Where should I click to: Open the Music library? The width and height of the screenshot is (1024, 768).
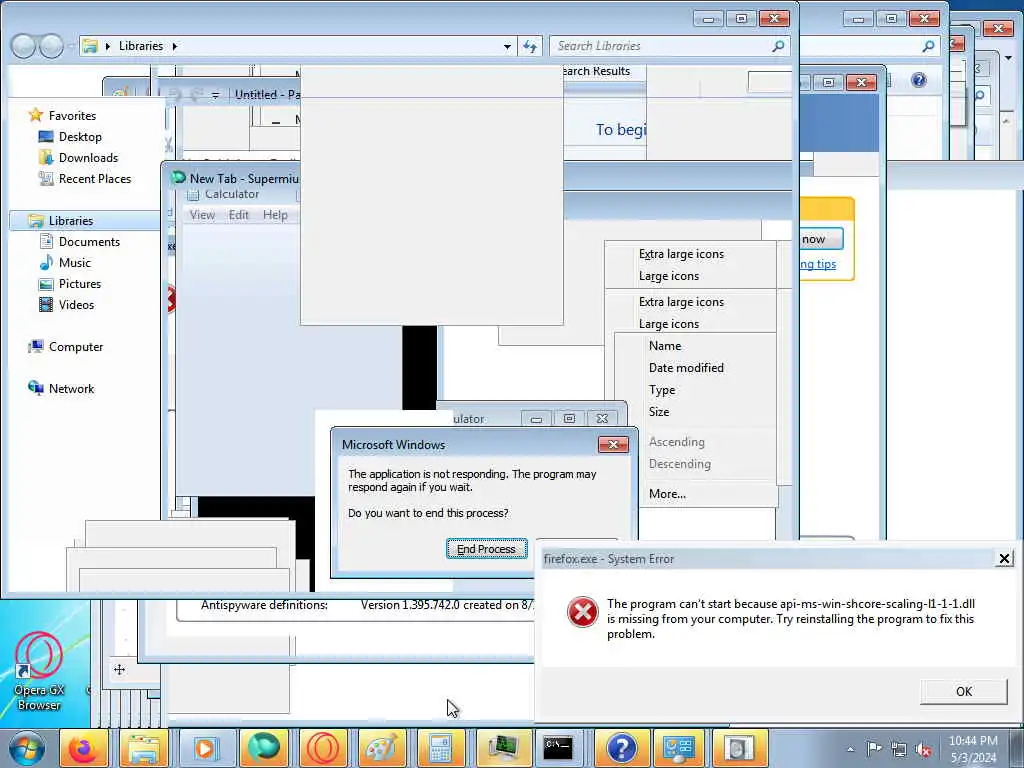click(74, 263)
